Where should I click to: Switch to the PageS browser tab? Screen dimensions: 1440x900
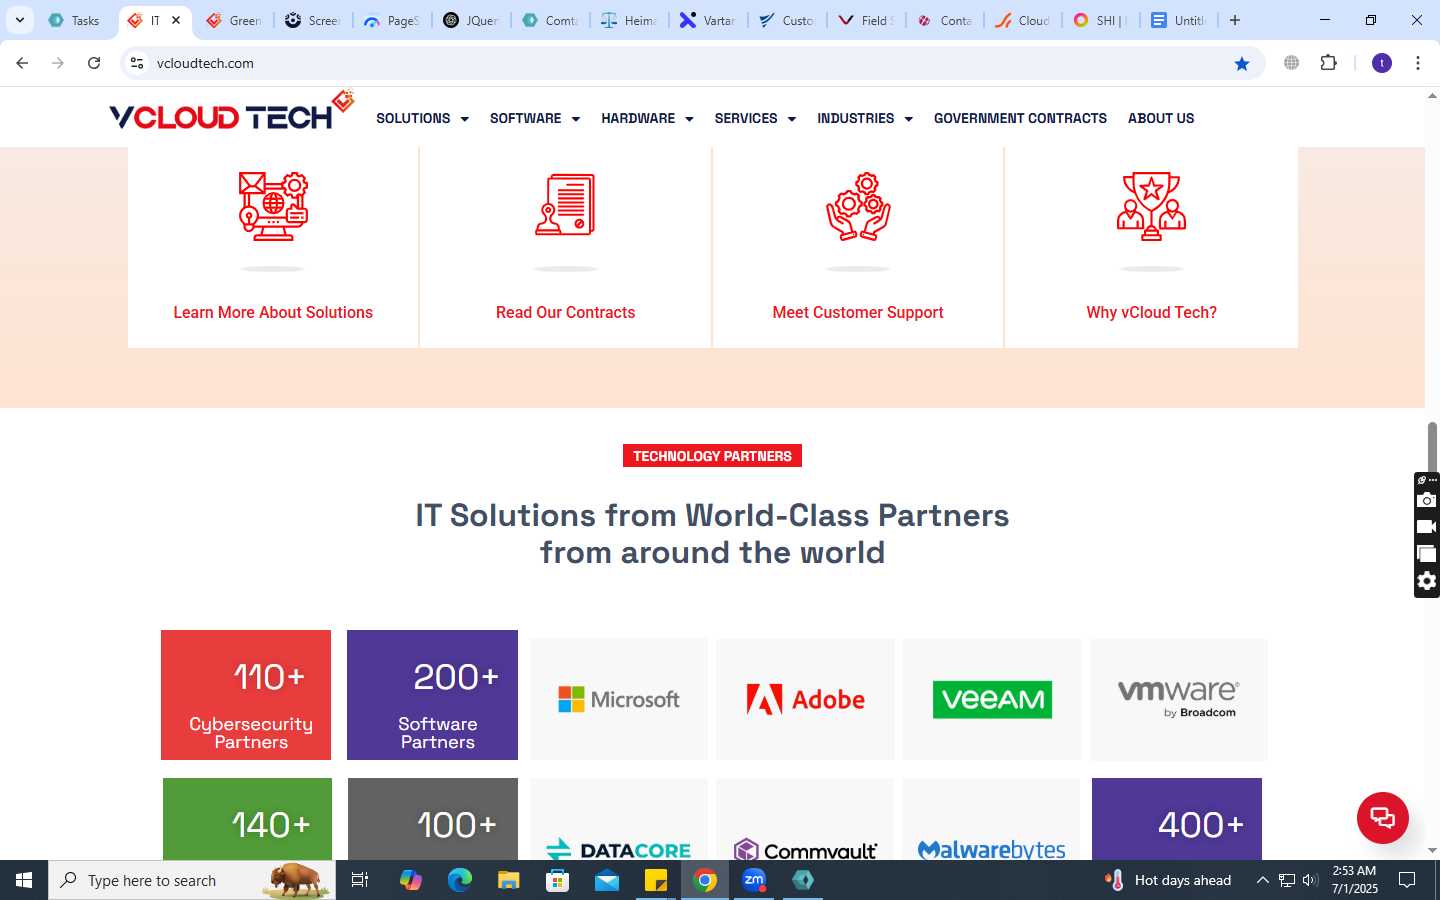[391, 20]
